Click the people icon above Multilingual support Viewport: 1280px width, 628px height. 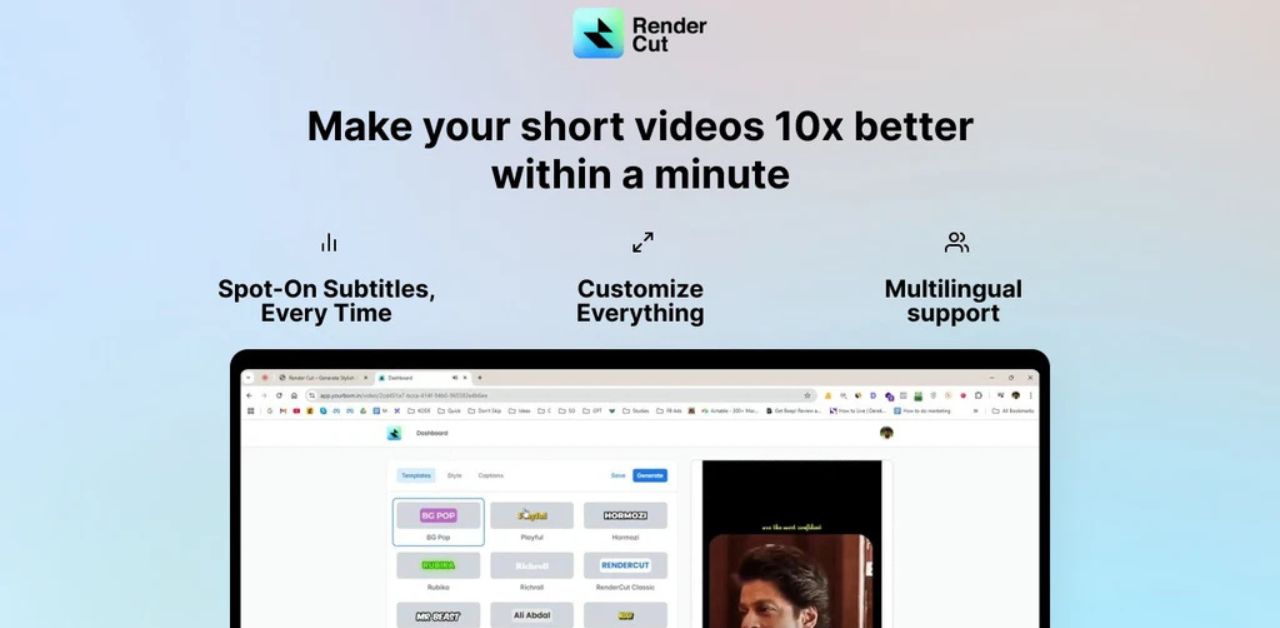point(957,242)
